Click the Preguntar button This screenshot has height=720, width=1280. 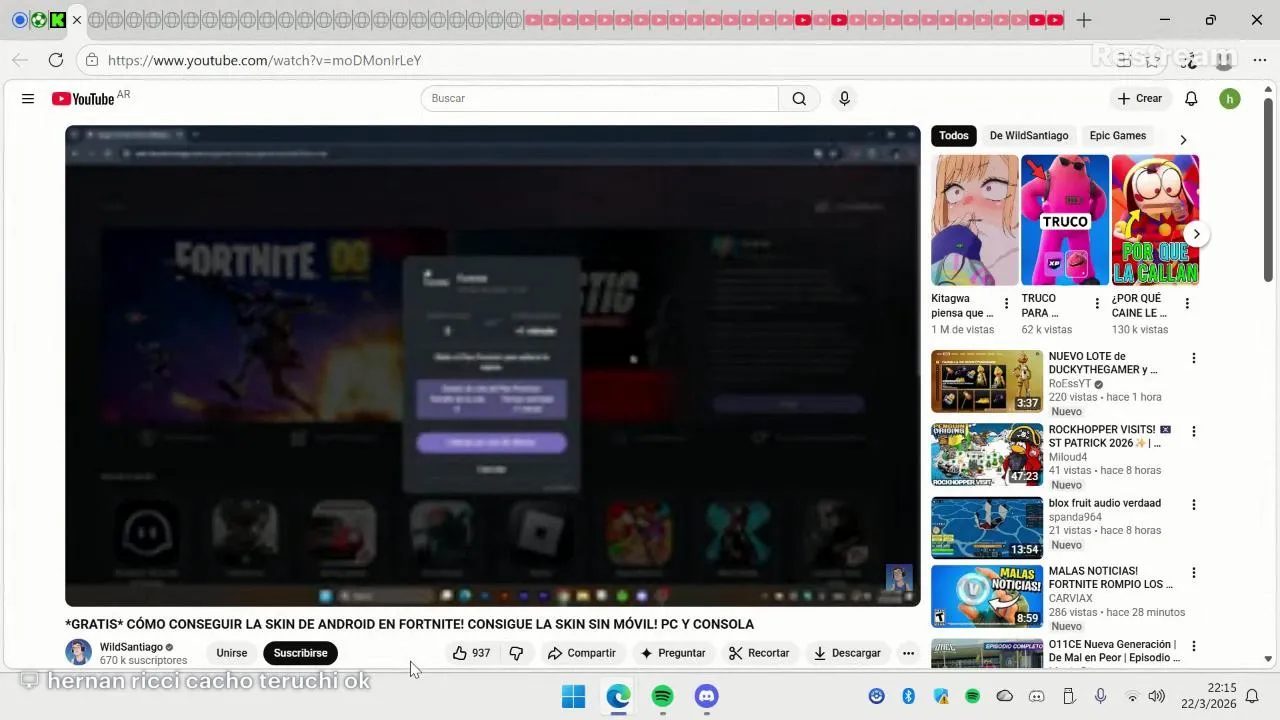673,653
